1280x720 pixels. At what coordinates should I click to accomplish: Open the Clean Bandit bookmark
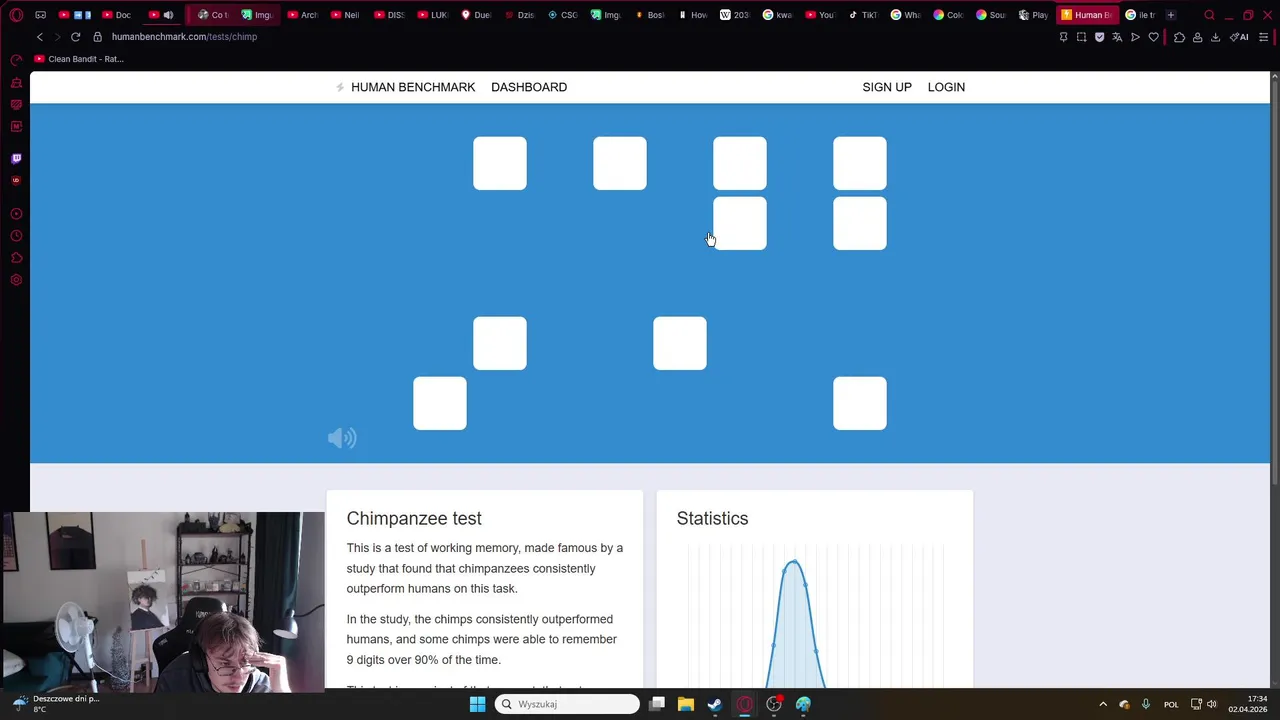[x=79, y=59]
